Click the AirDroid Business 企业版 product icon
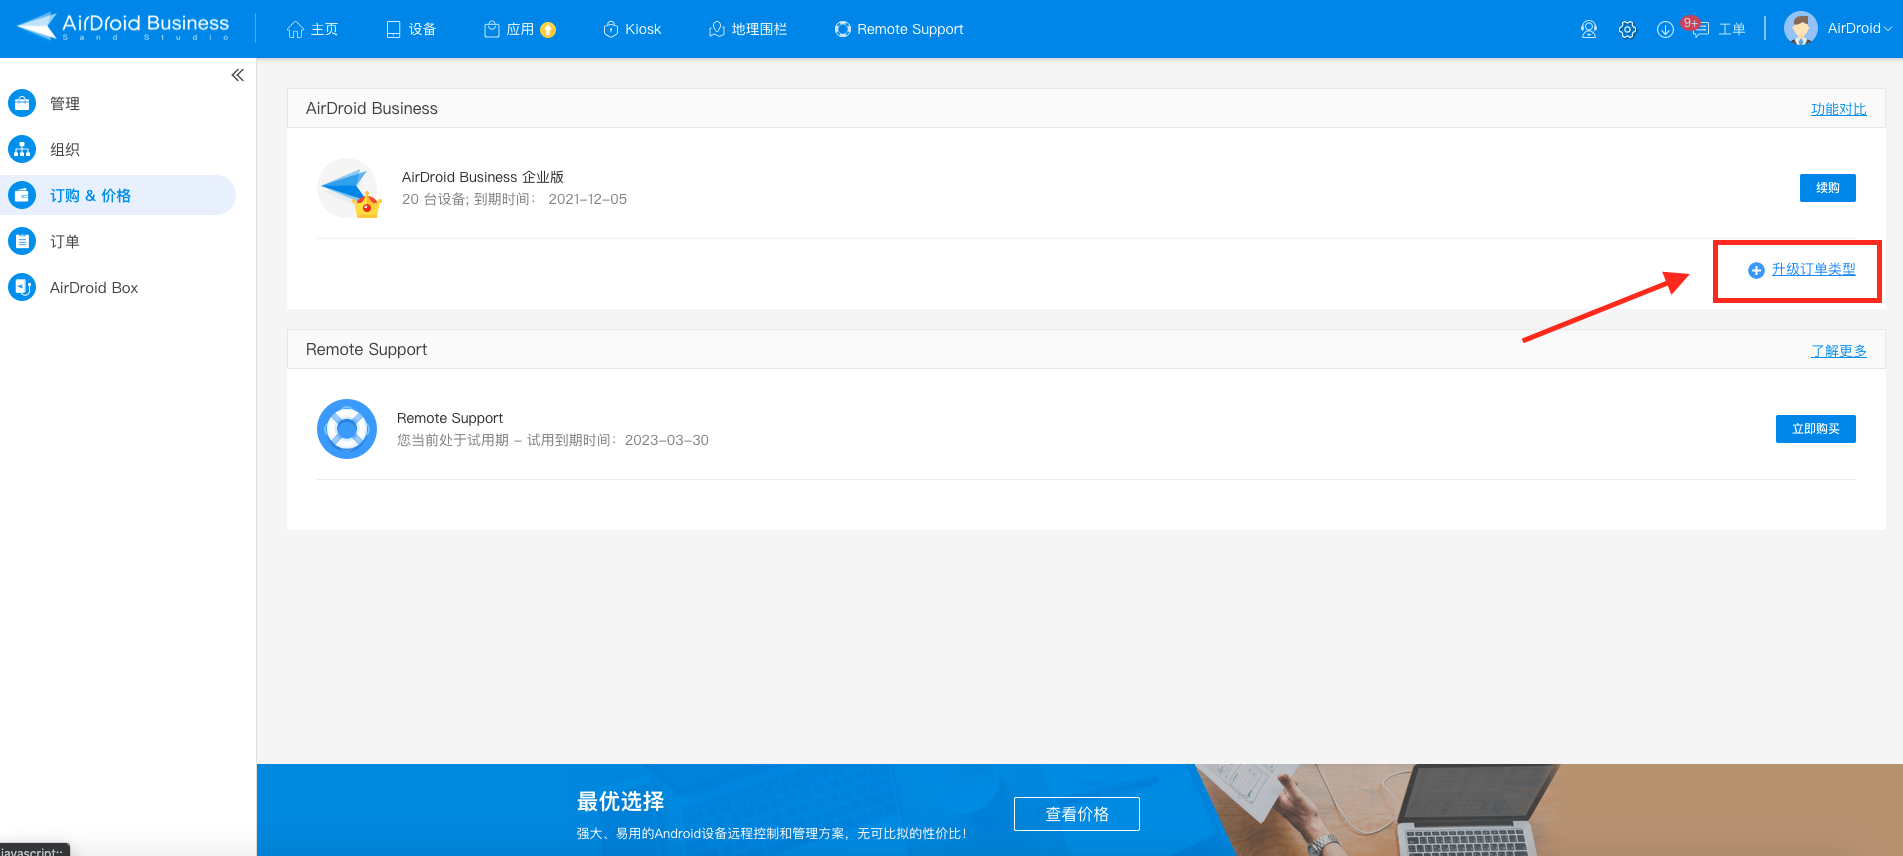Image resolution: width=1903 pixels, height=856 pixels. [x=349, y=188]
